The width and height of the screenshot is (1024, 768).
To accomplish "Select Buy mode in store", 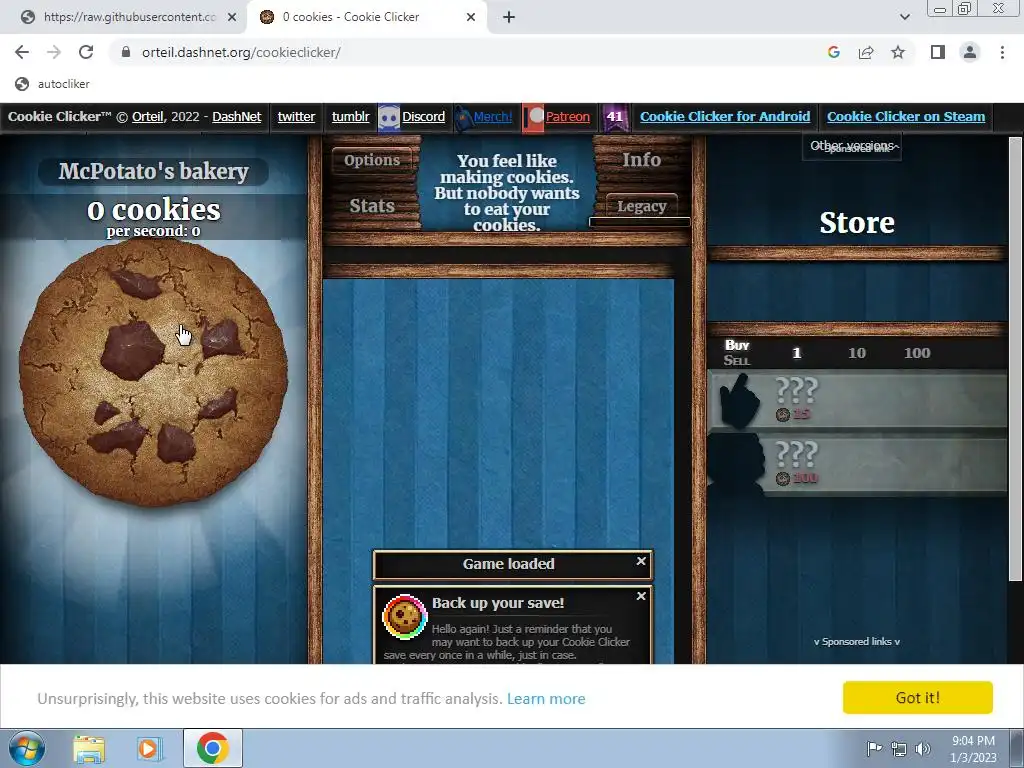I will click(737, 345).
